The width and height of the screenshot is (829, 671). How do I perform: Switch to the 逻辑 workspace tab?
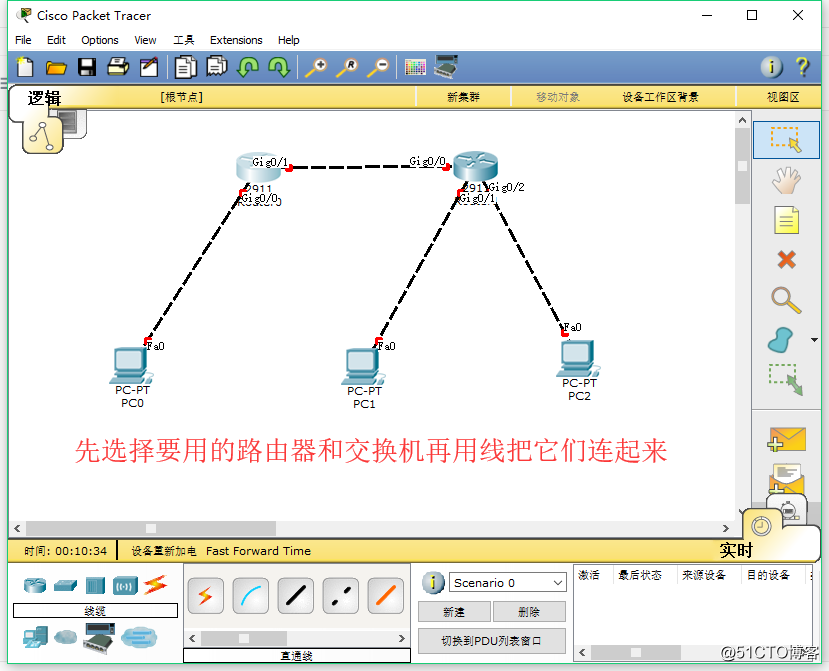click(44, 98)
